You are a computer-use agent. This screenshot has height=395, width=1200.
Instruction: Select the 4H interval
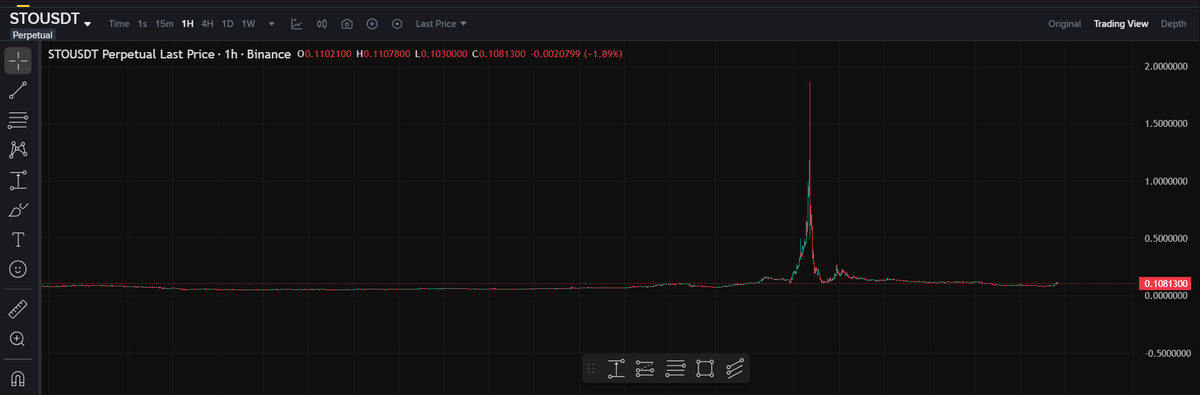click(x=207, y=23)
